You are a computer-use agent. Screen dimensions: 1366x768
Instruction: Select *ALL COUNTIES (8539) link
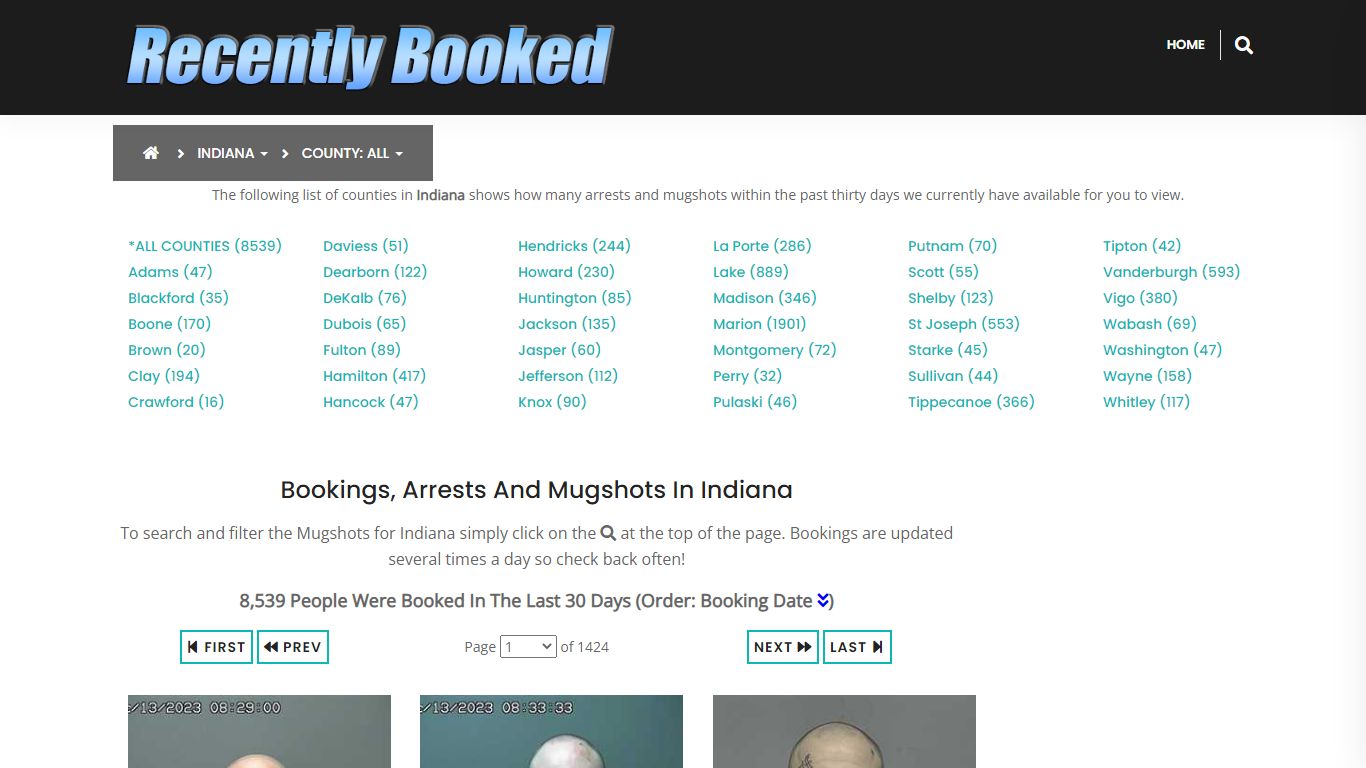pos(205,246)
